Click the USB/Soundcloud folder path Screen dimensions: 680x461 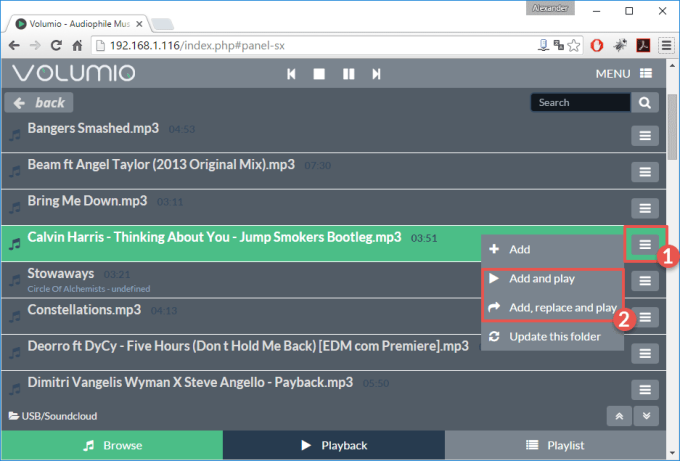click(x=53, y=416)
